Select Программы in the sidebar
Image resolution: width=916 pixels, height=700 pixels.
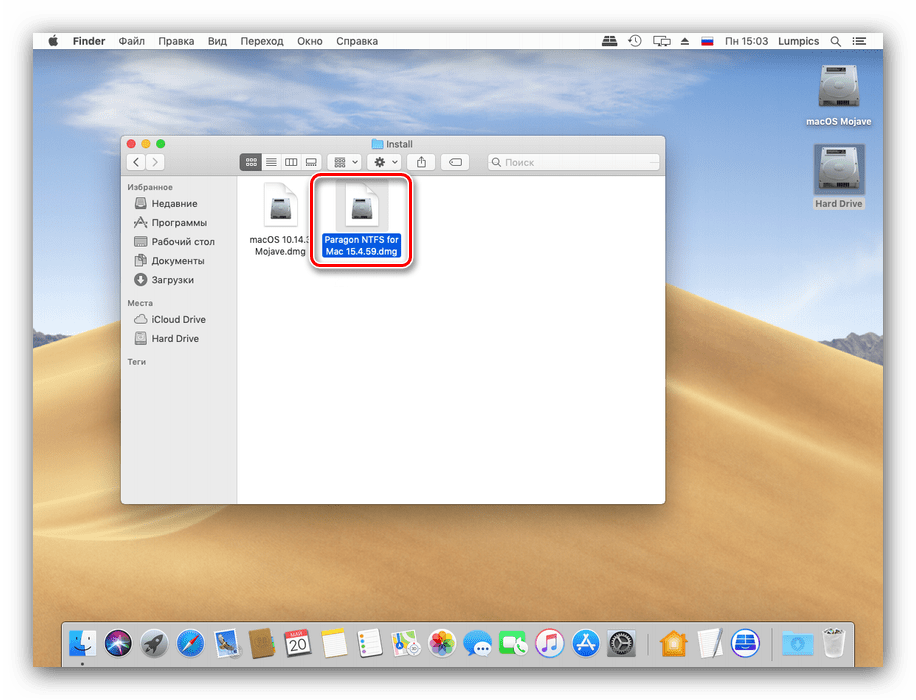click(179, 223)
